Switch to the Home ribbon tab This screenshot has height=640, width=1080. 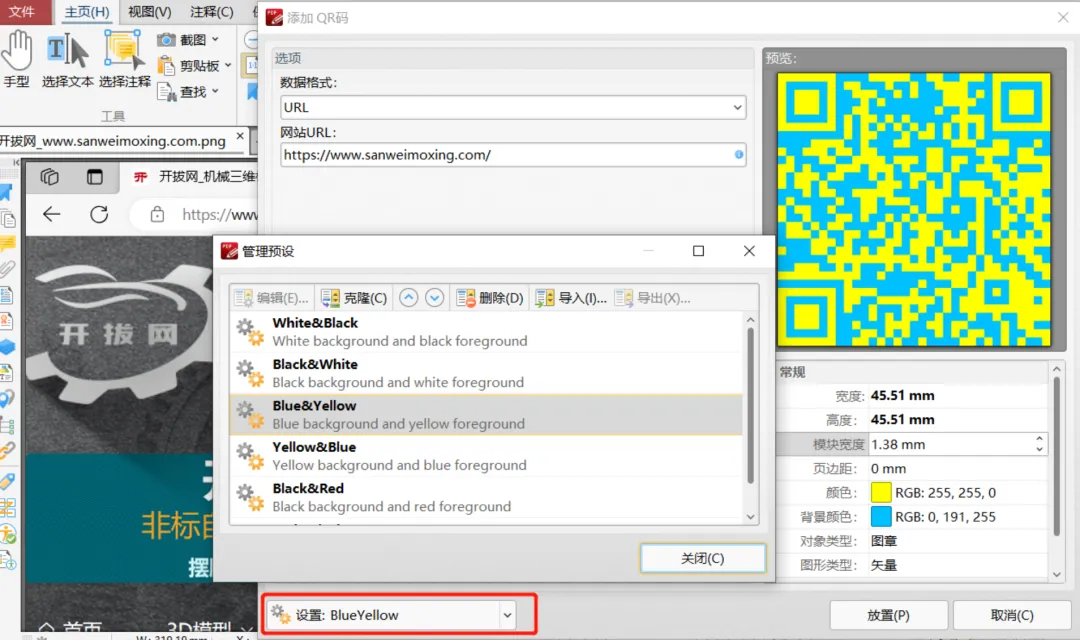[x=87, y=12]
